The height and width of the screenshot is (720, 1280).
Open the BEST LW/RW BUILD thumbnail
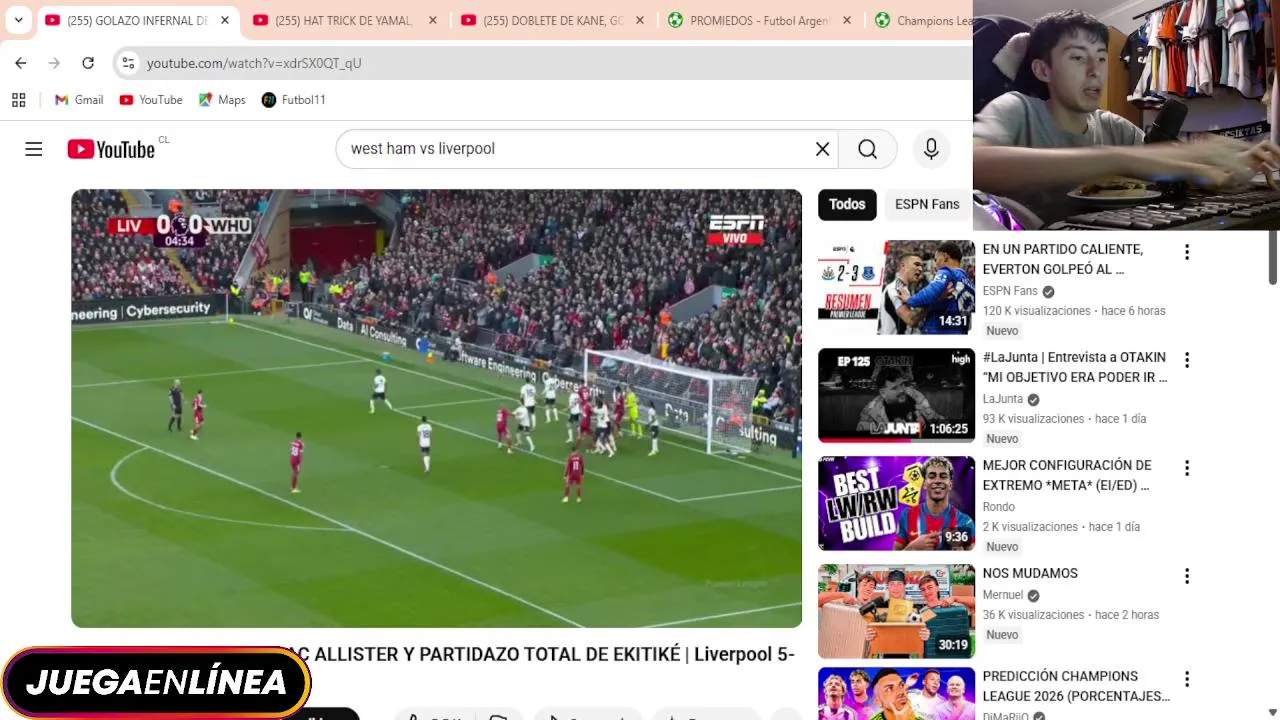tap(896, 503)
